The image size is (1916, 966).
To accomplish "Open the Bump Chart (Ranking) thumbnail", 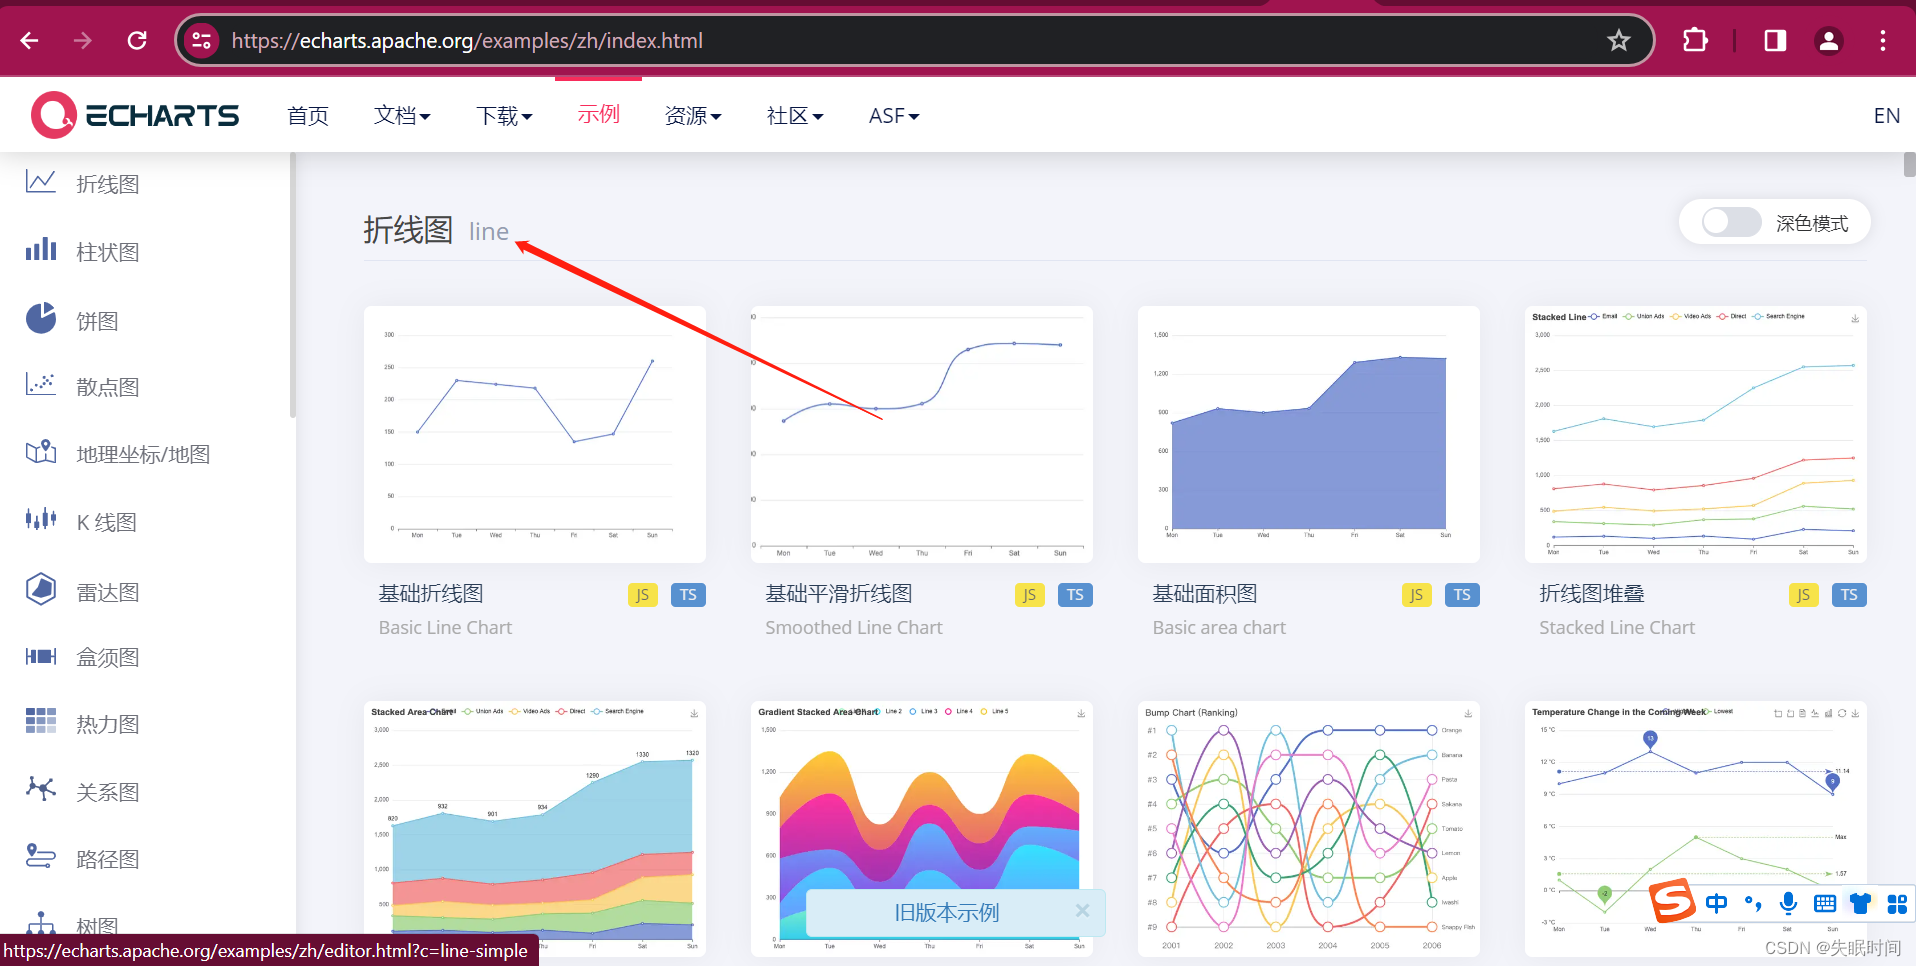I will click(x=1308, y=829).
